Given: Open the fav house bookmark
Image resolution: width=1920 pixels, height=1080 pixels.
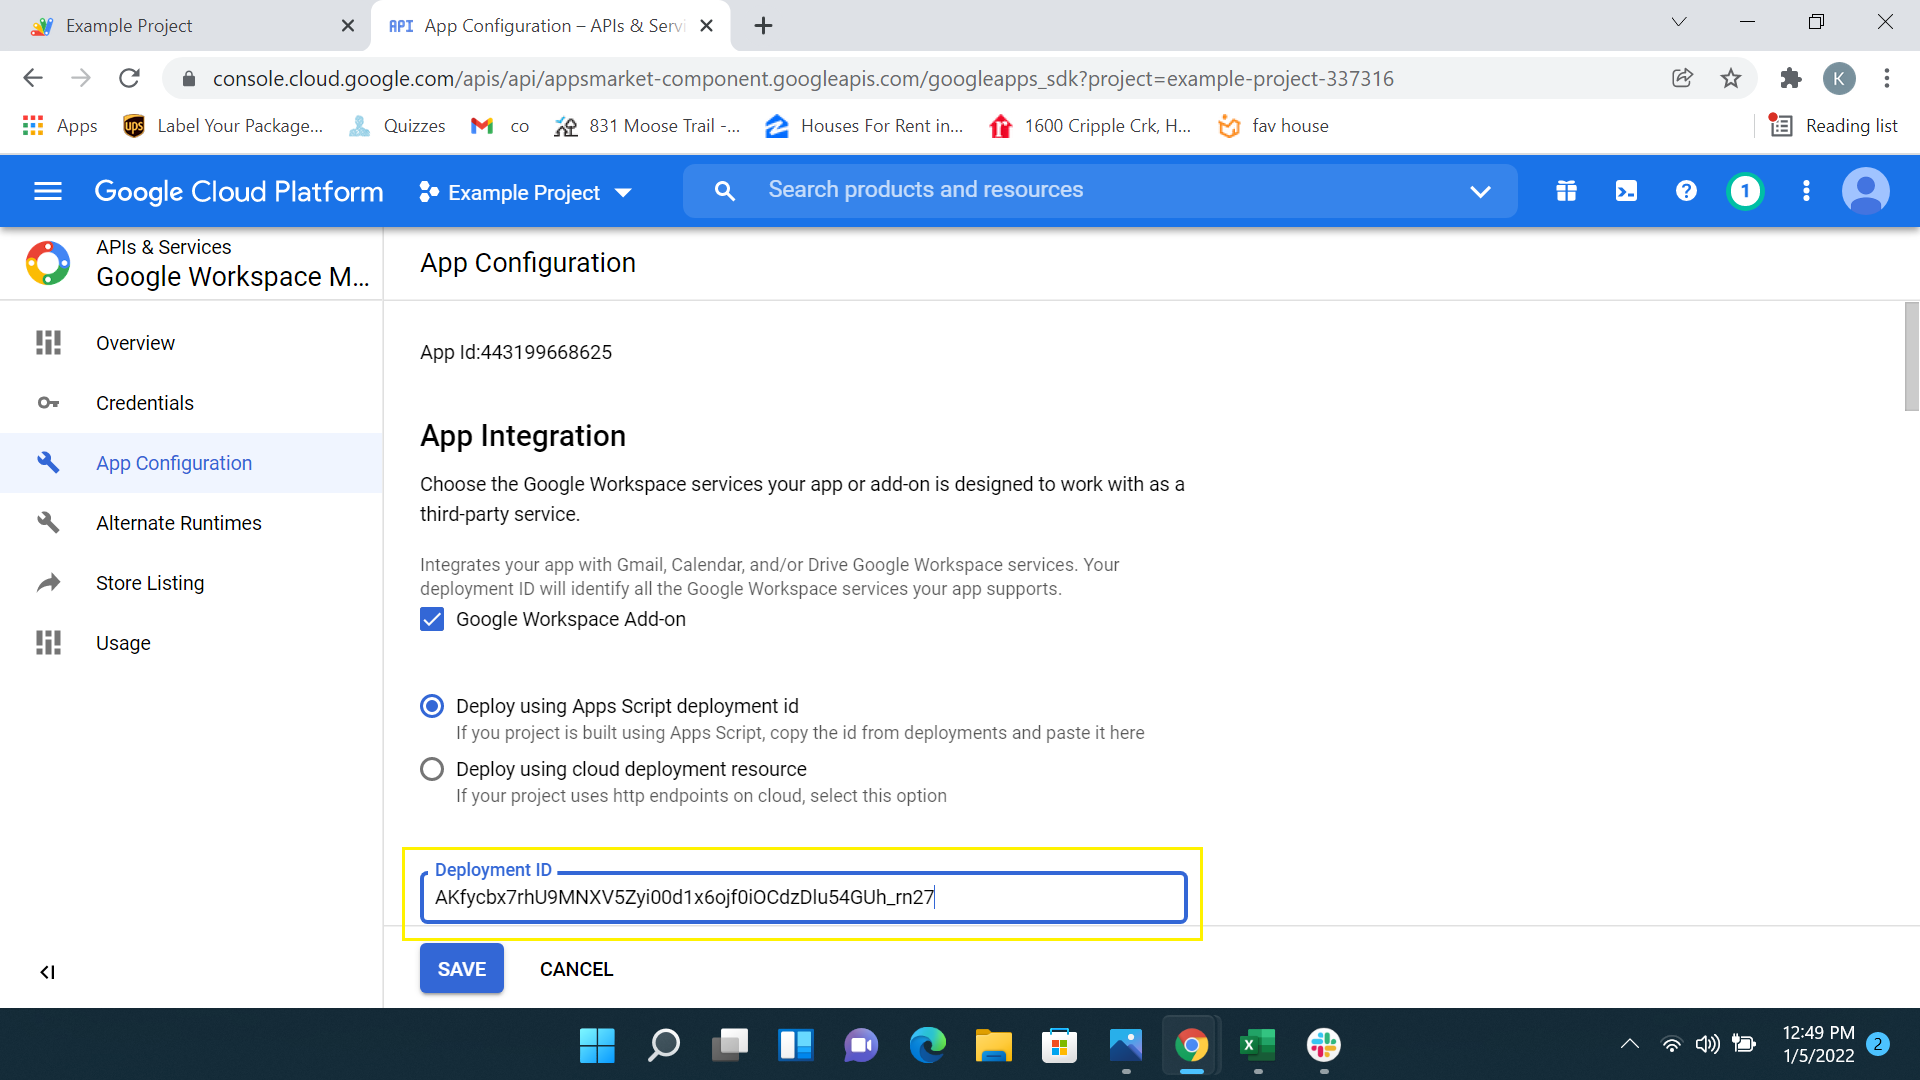Looking at the screenshot, I should [1273, 126].
